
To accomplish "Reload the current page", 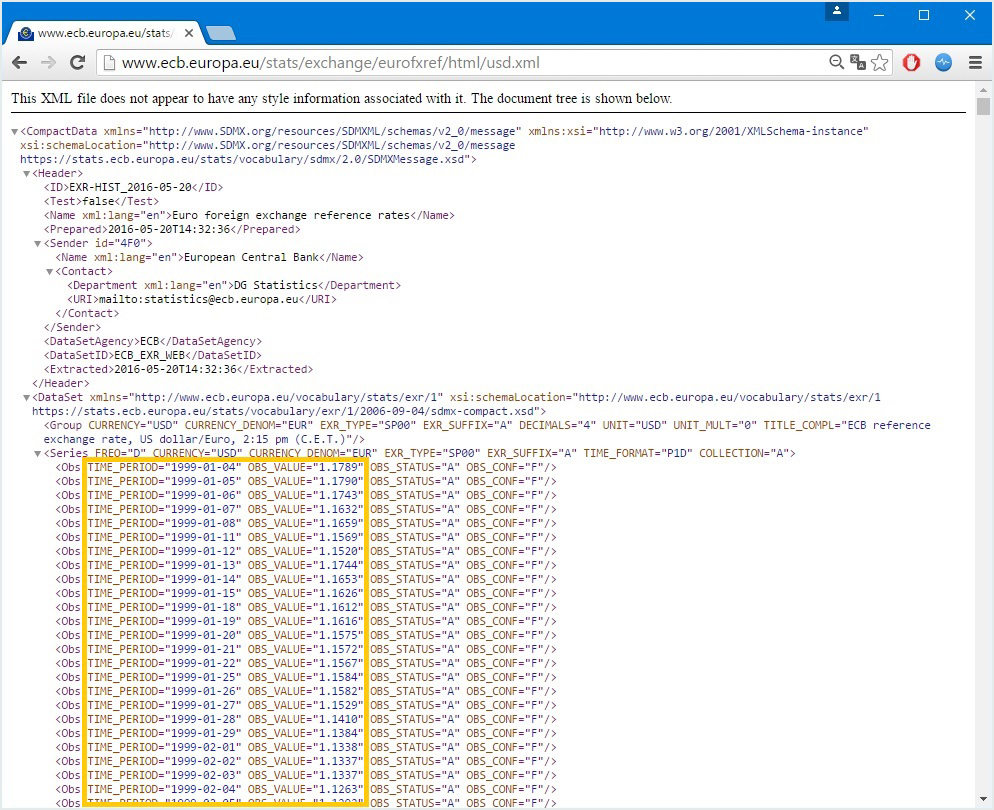I will [77, 62].
